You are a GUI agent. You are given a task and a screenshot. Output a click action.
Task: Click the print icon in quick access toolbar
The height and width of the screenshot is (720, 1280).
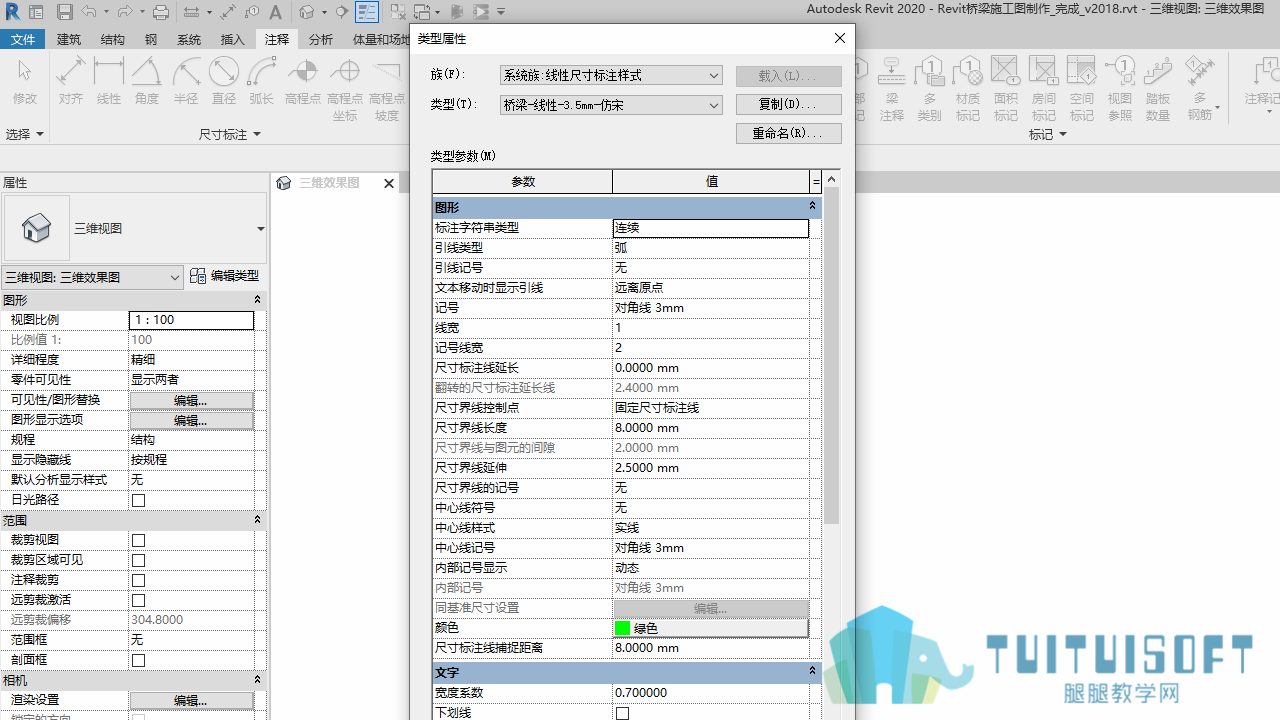[161, 13]
